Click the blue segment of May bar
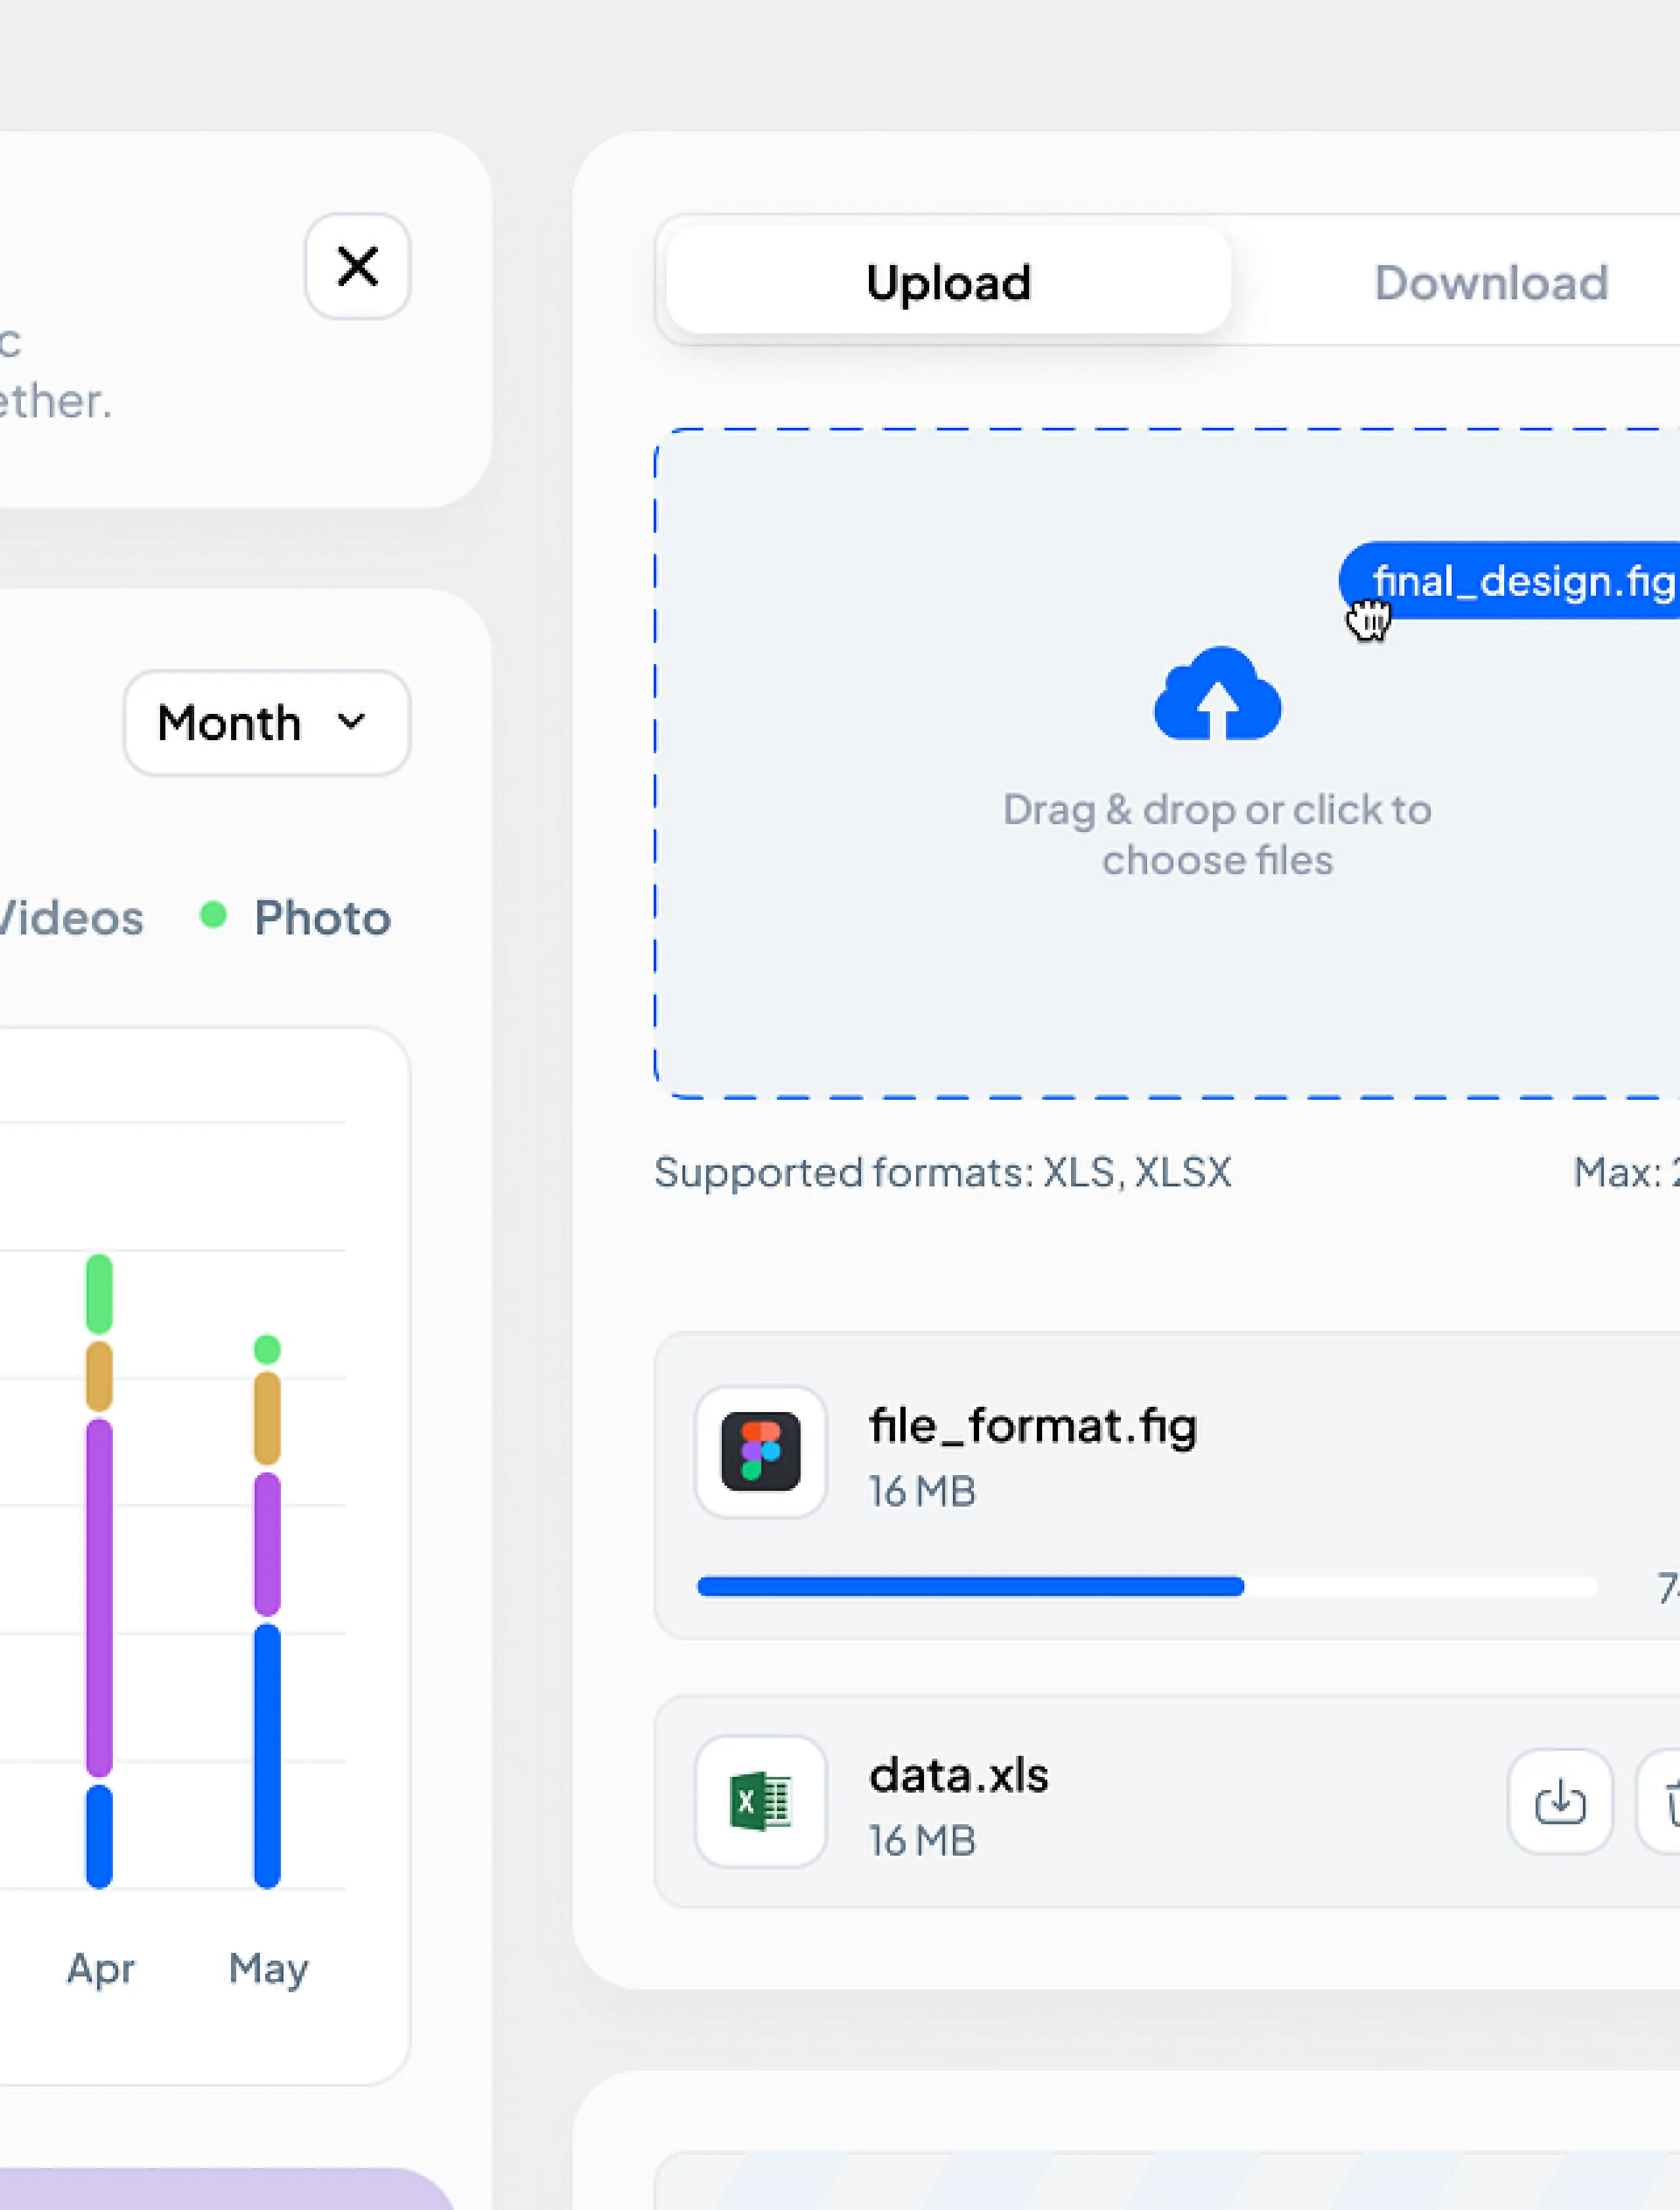 coord(267,1755)
